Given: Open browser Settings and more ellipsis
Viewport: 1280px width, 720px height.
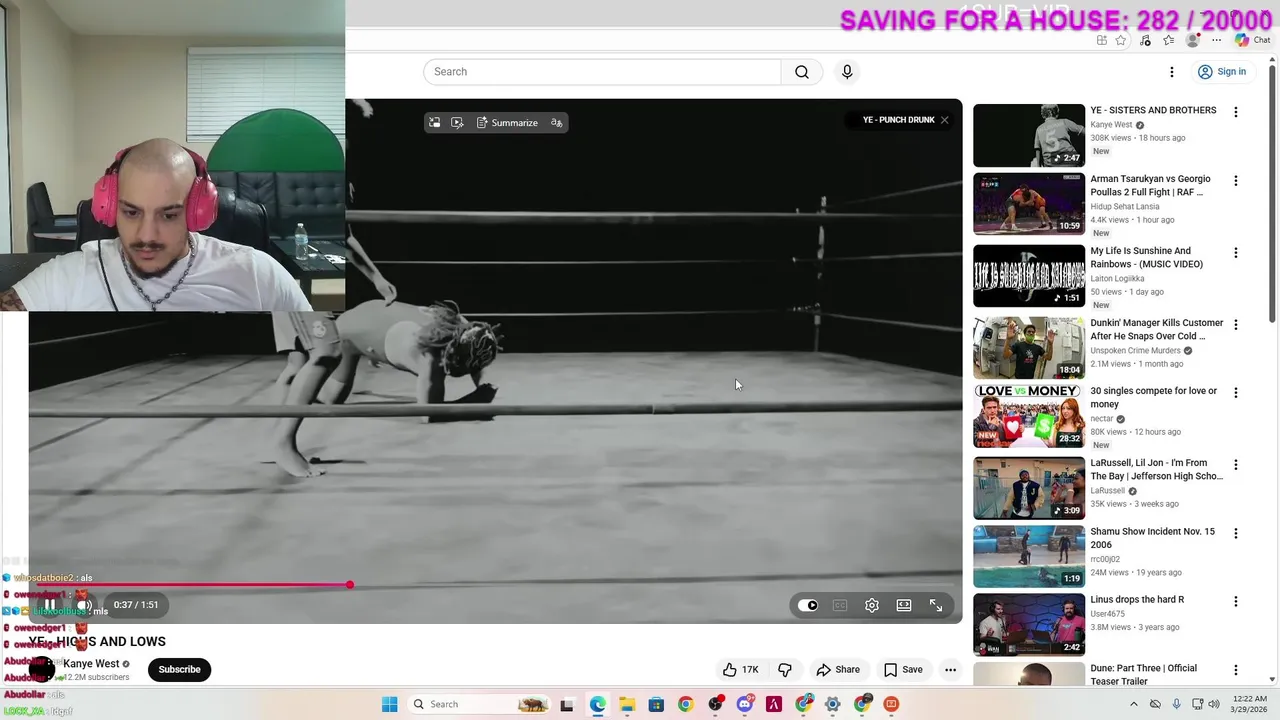Looking at the screenshot, I should click(1216, 40).
